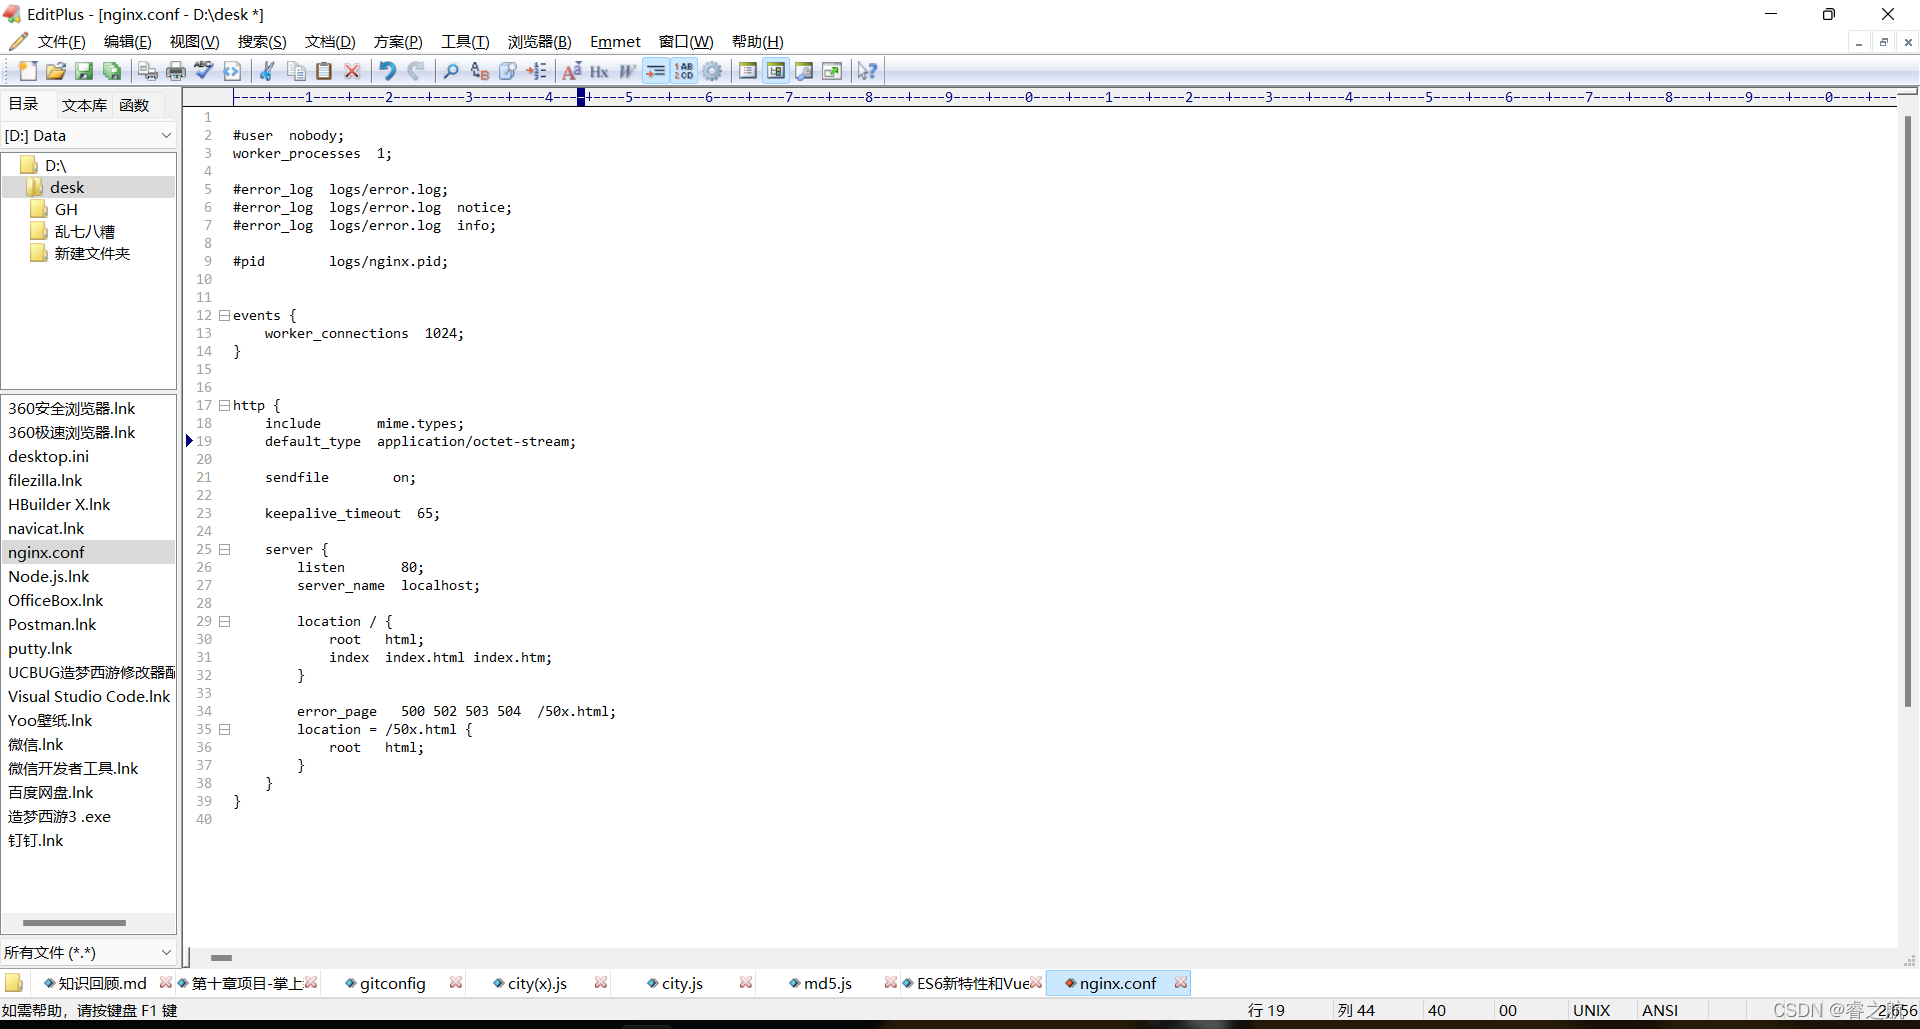1920x1029 pixels.
Task: Run the ABC spell check icon
Action: [x=204, y=71]
